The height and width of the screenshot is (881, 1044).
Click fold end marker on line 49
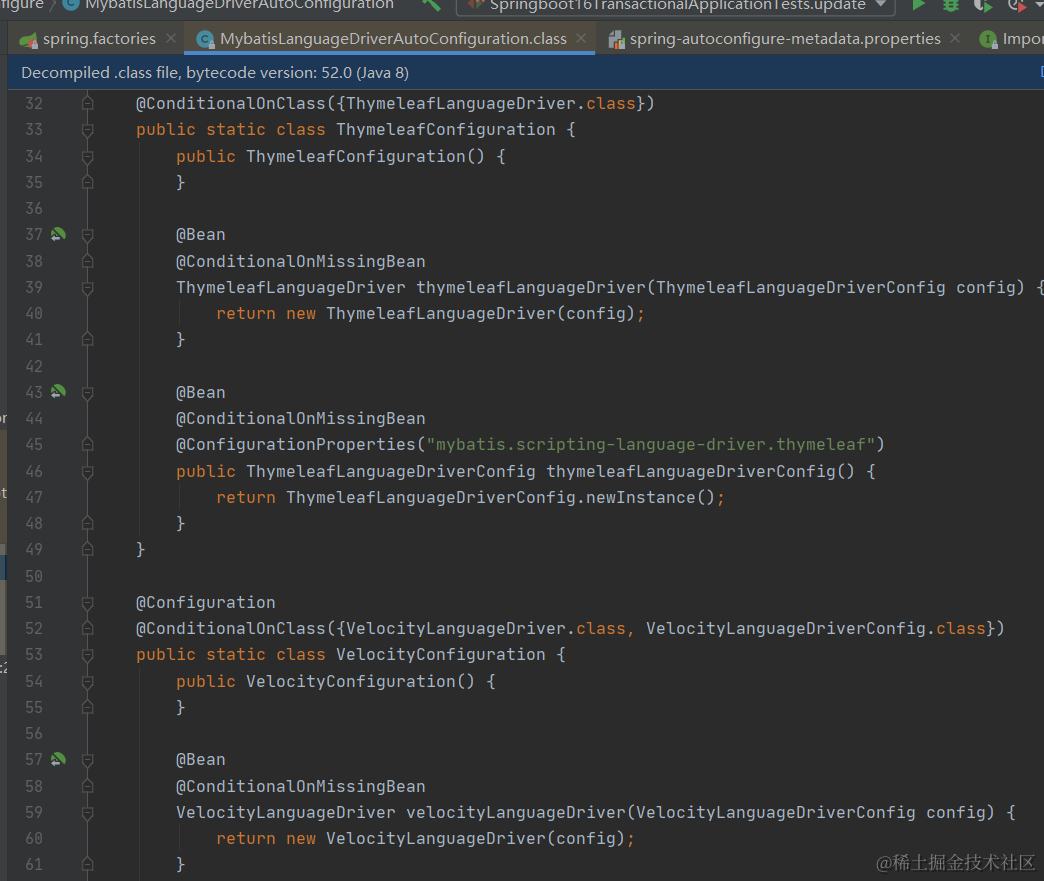[87, 549]
